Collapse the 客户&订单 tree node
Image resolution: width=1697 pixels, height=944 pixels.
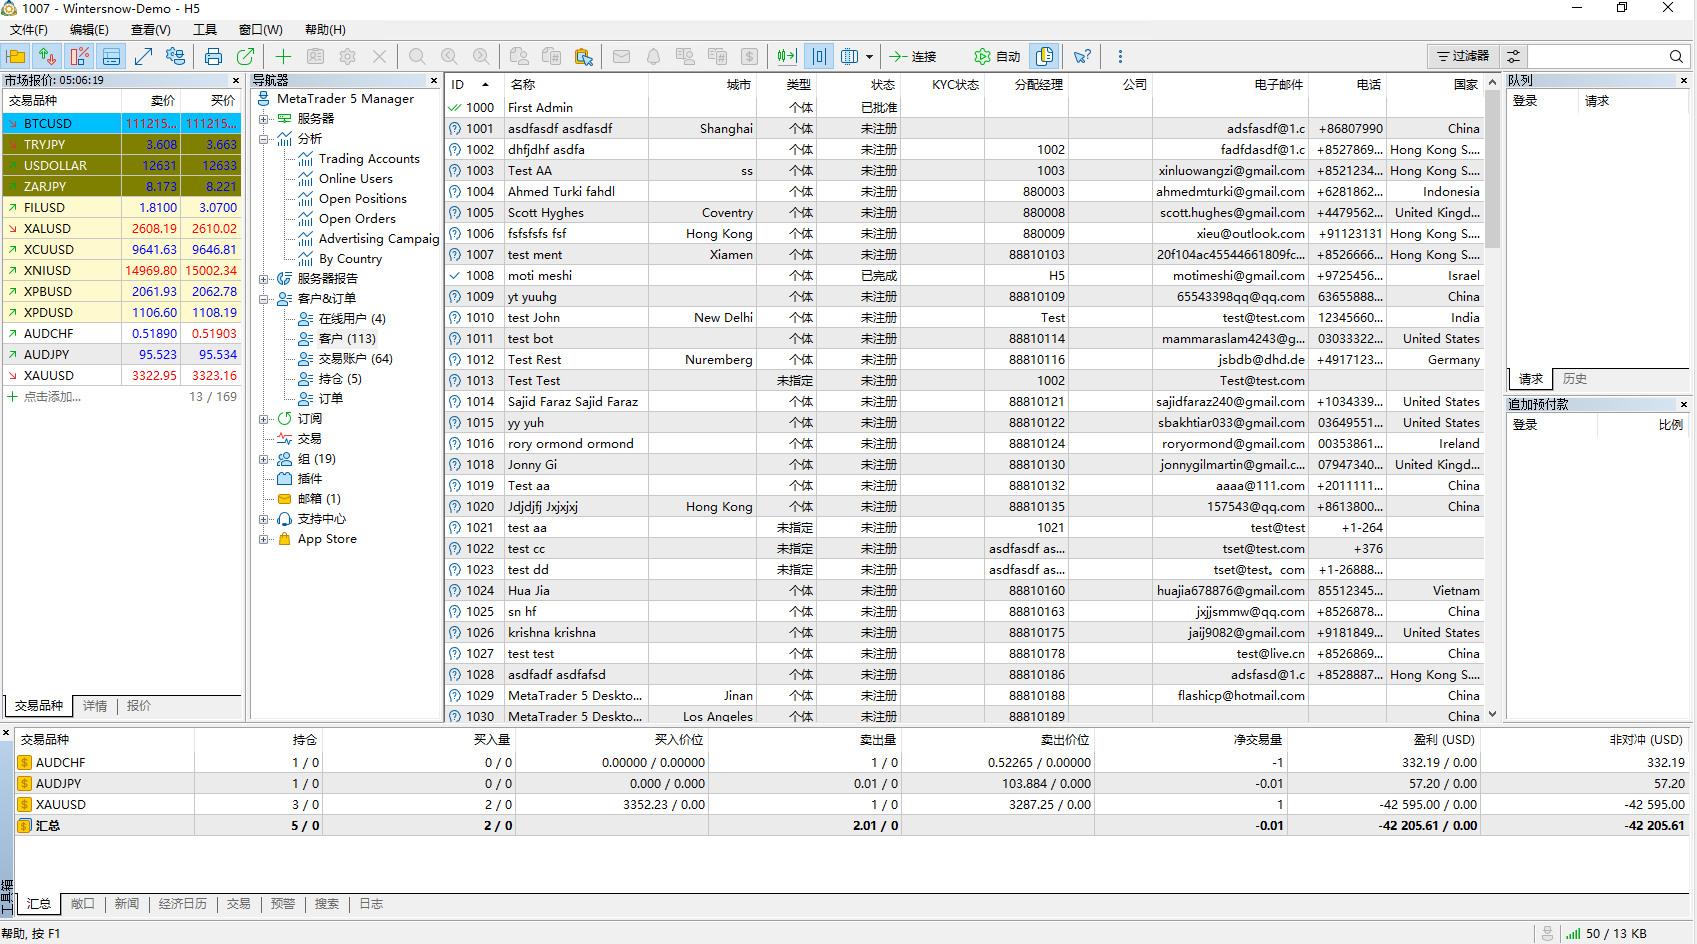point(264,298)
